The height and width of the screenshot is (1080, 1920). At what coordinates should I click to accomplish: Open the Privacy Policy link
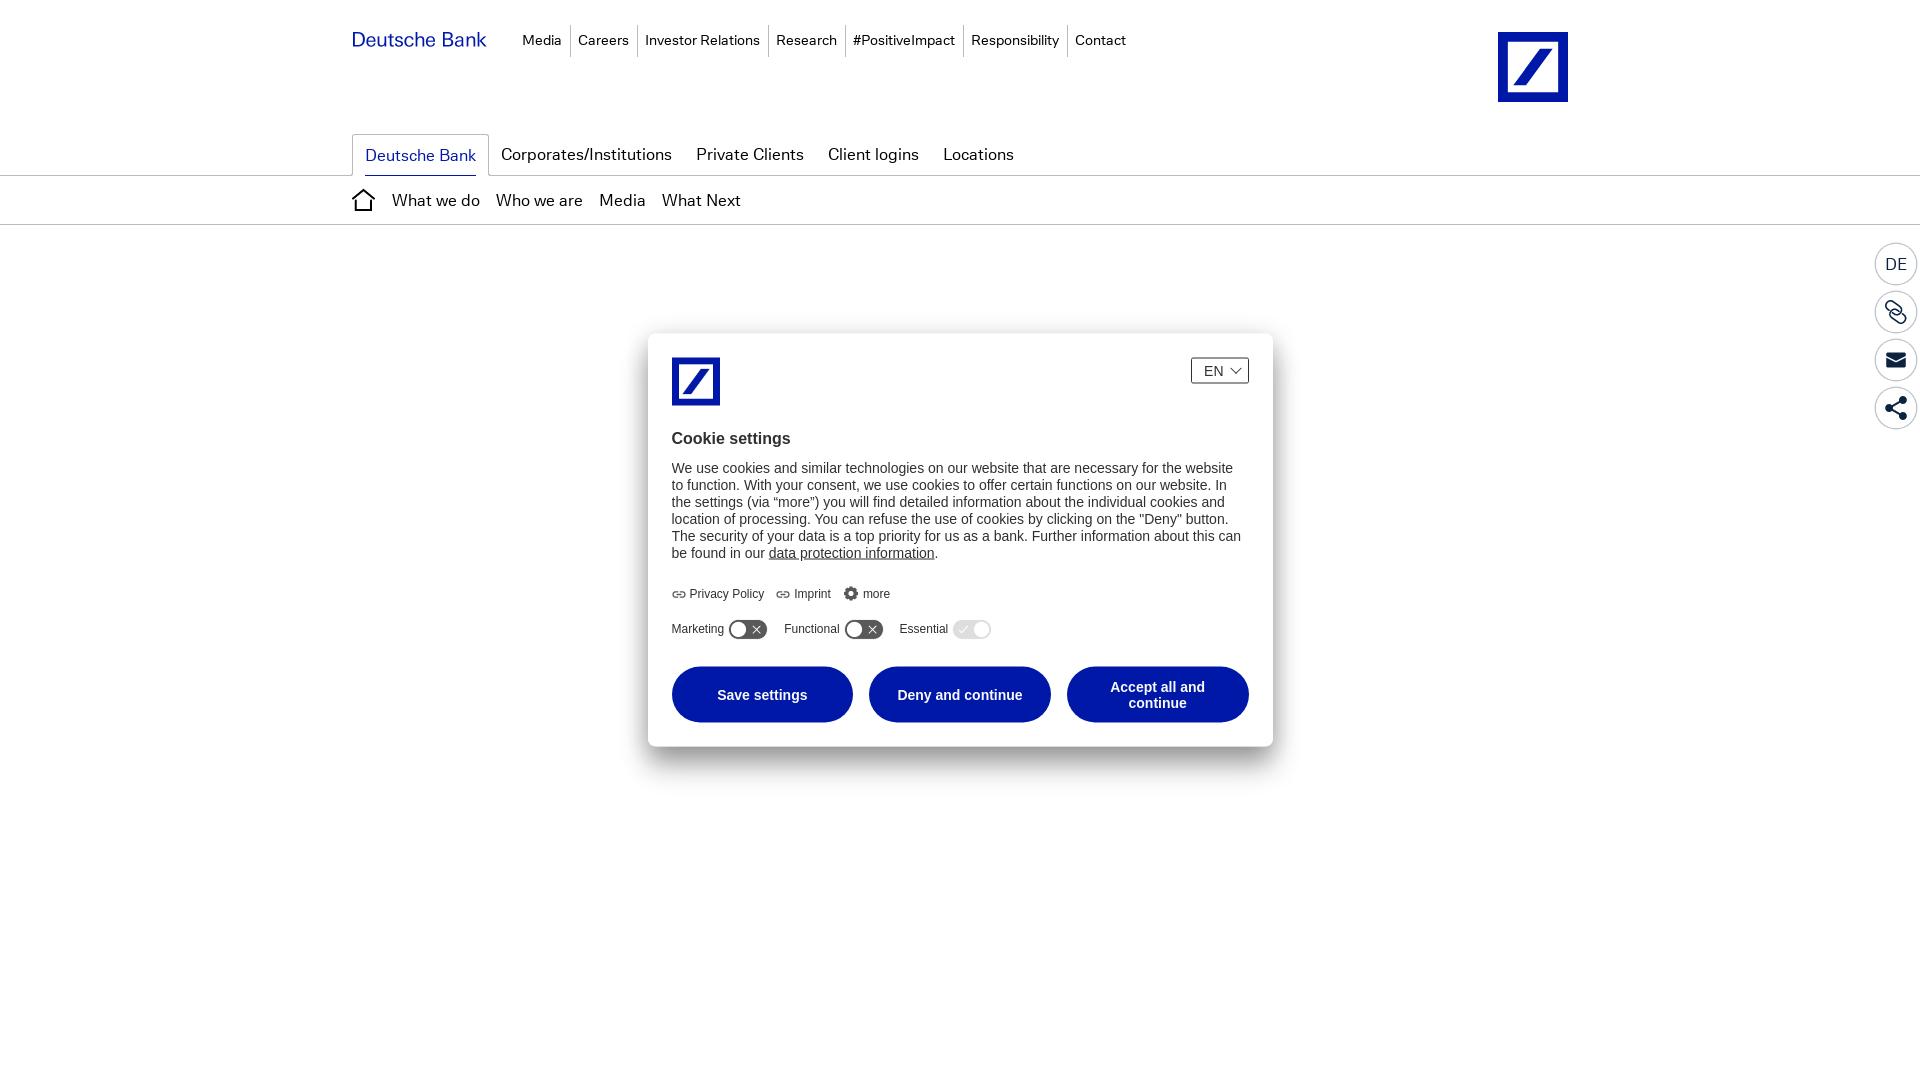pyautogui.click(x=718, y=594)
